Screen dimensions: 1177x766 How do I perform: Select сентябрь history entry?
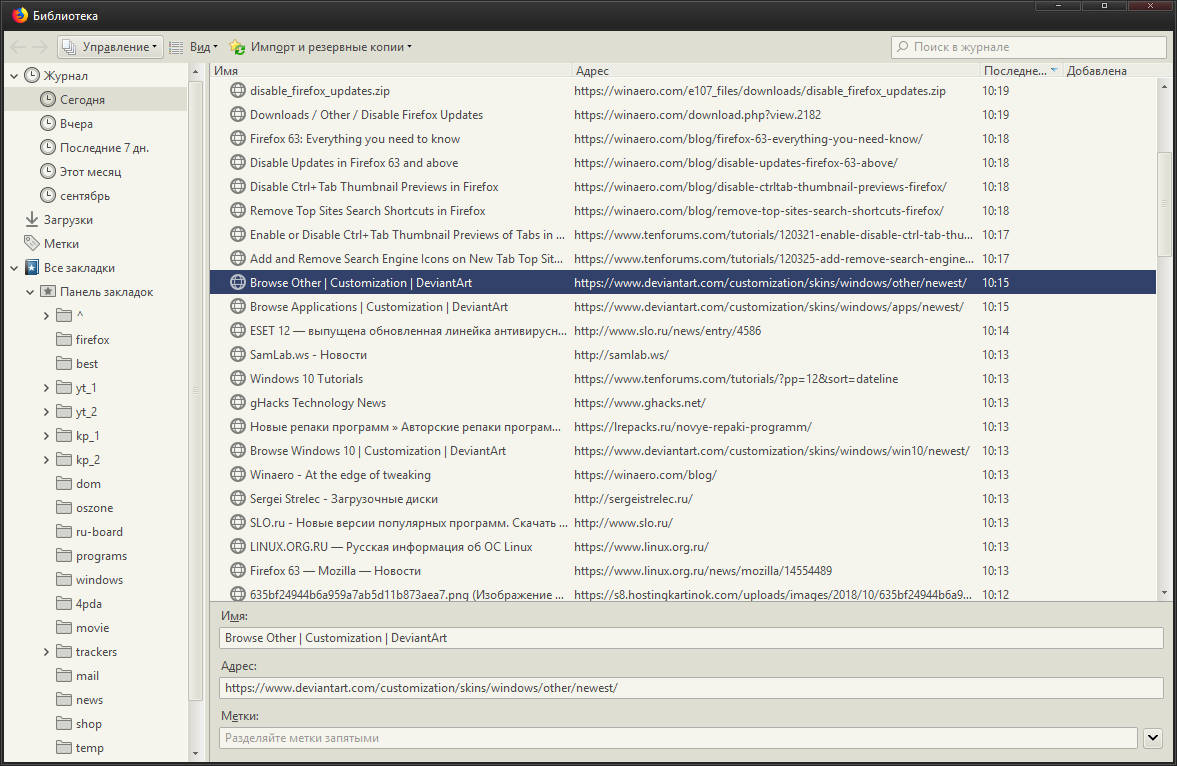click(x=84, y=196)
